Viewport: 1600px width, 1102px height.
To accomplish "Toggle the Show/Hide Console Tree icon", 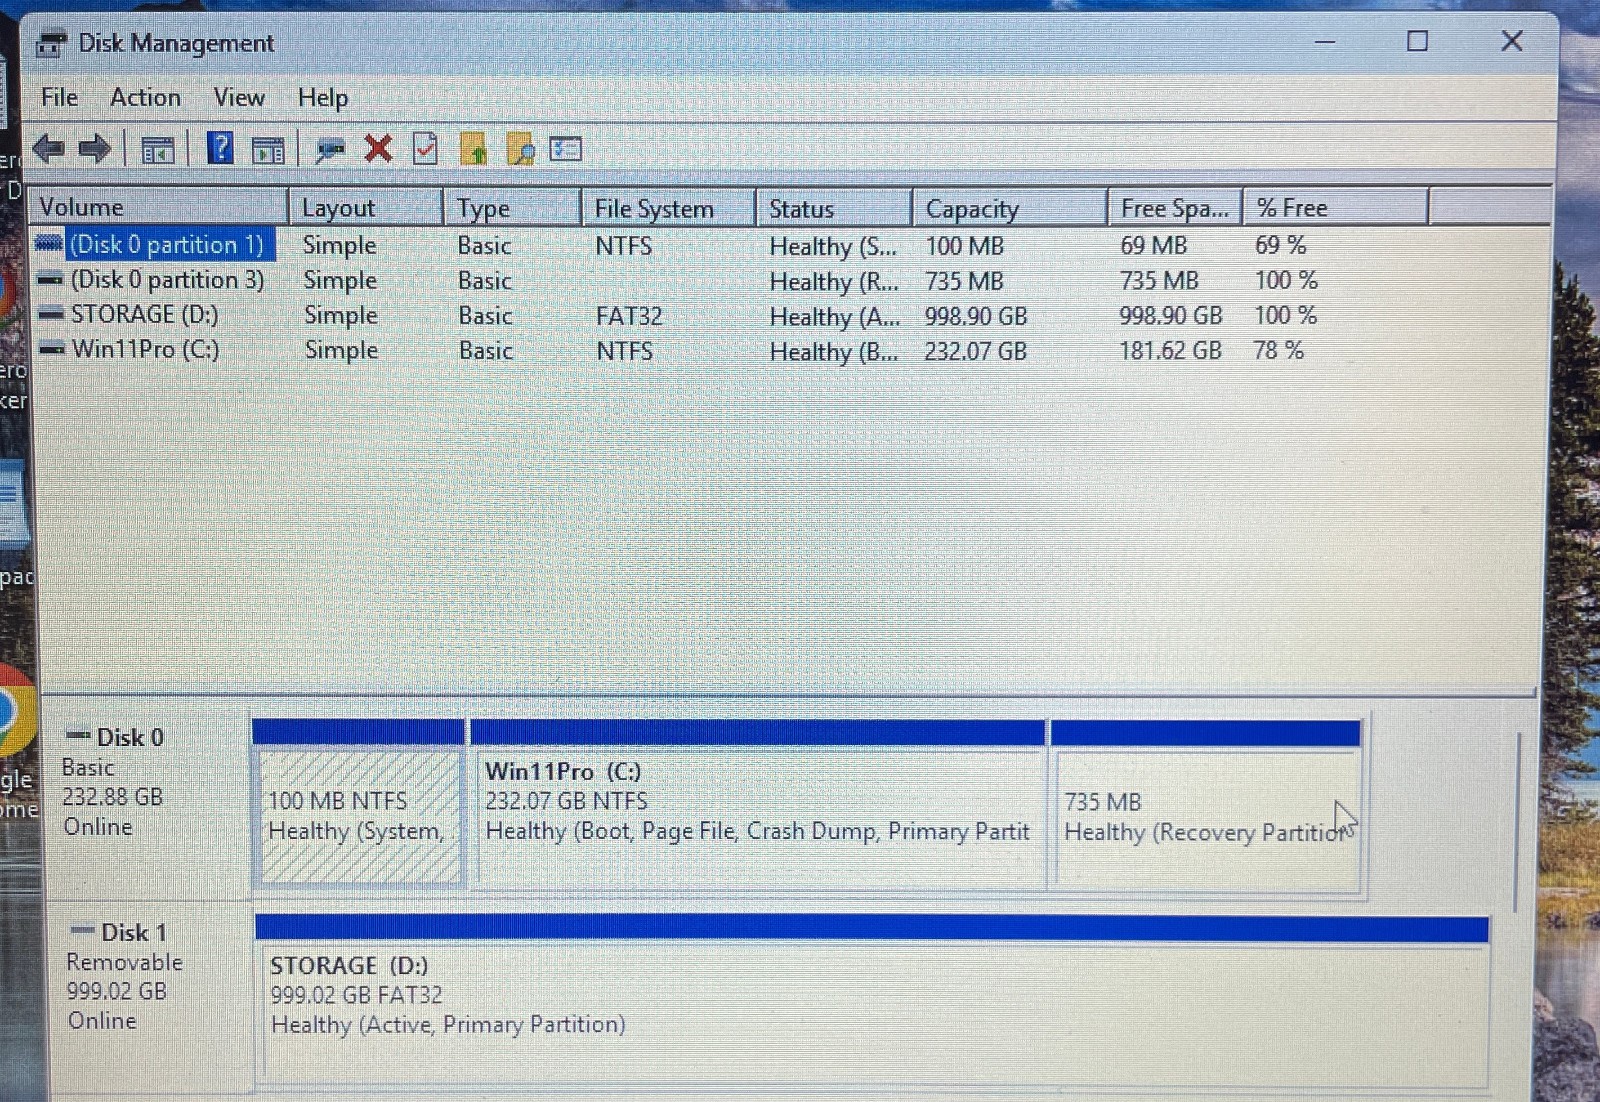I will (x=158, y=150).
